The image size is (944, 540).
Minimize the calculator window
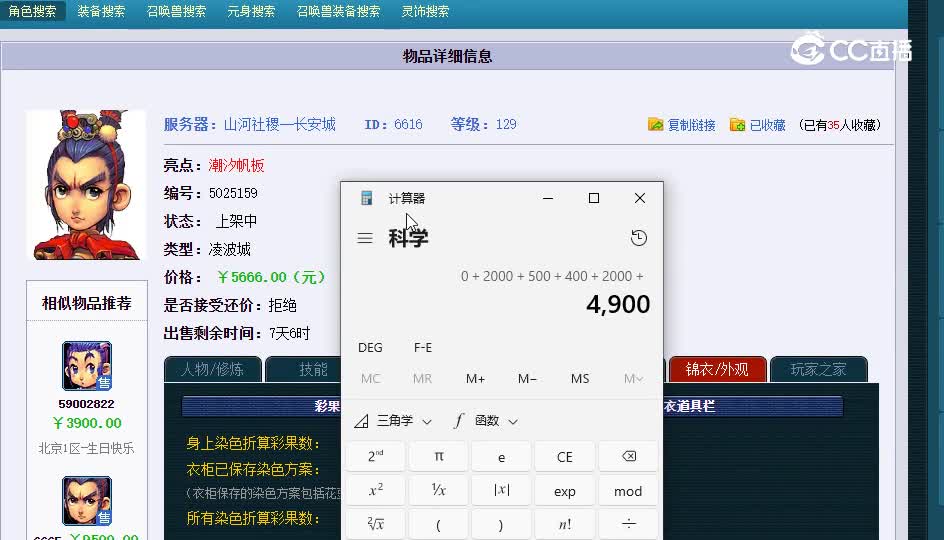(548, 198)
